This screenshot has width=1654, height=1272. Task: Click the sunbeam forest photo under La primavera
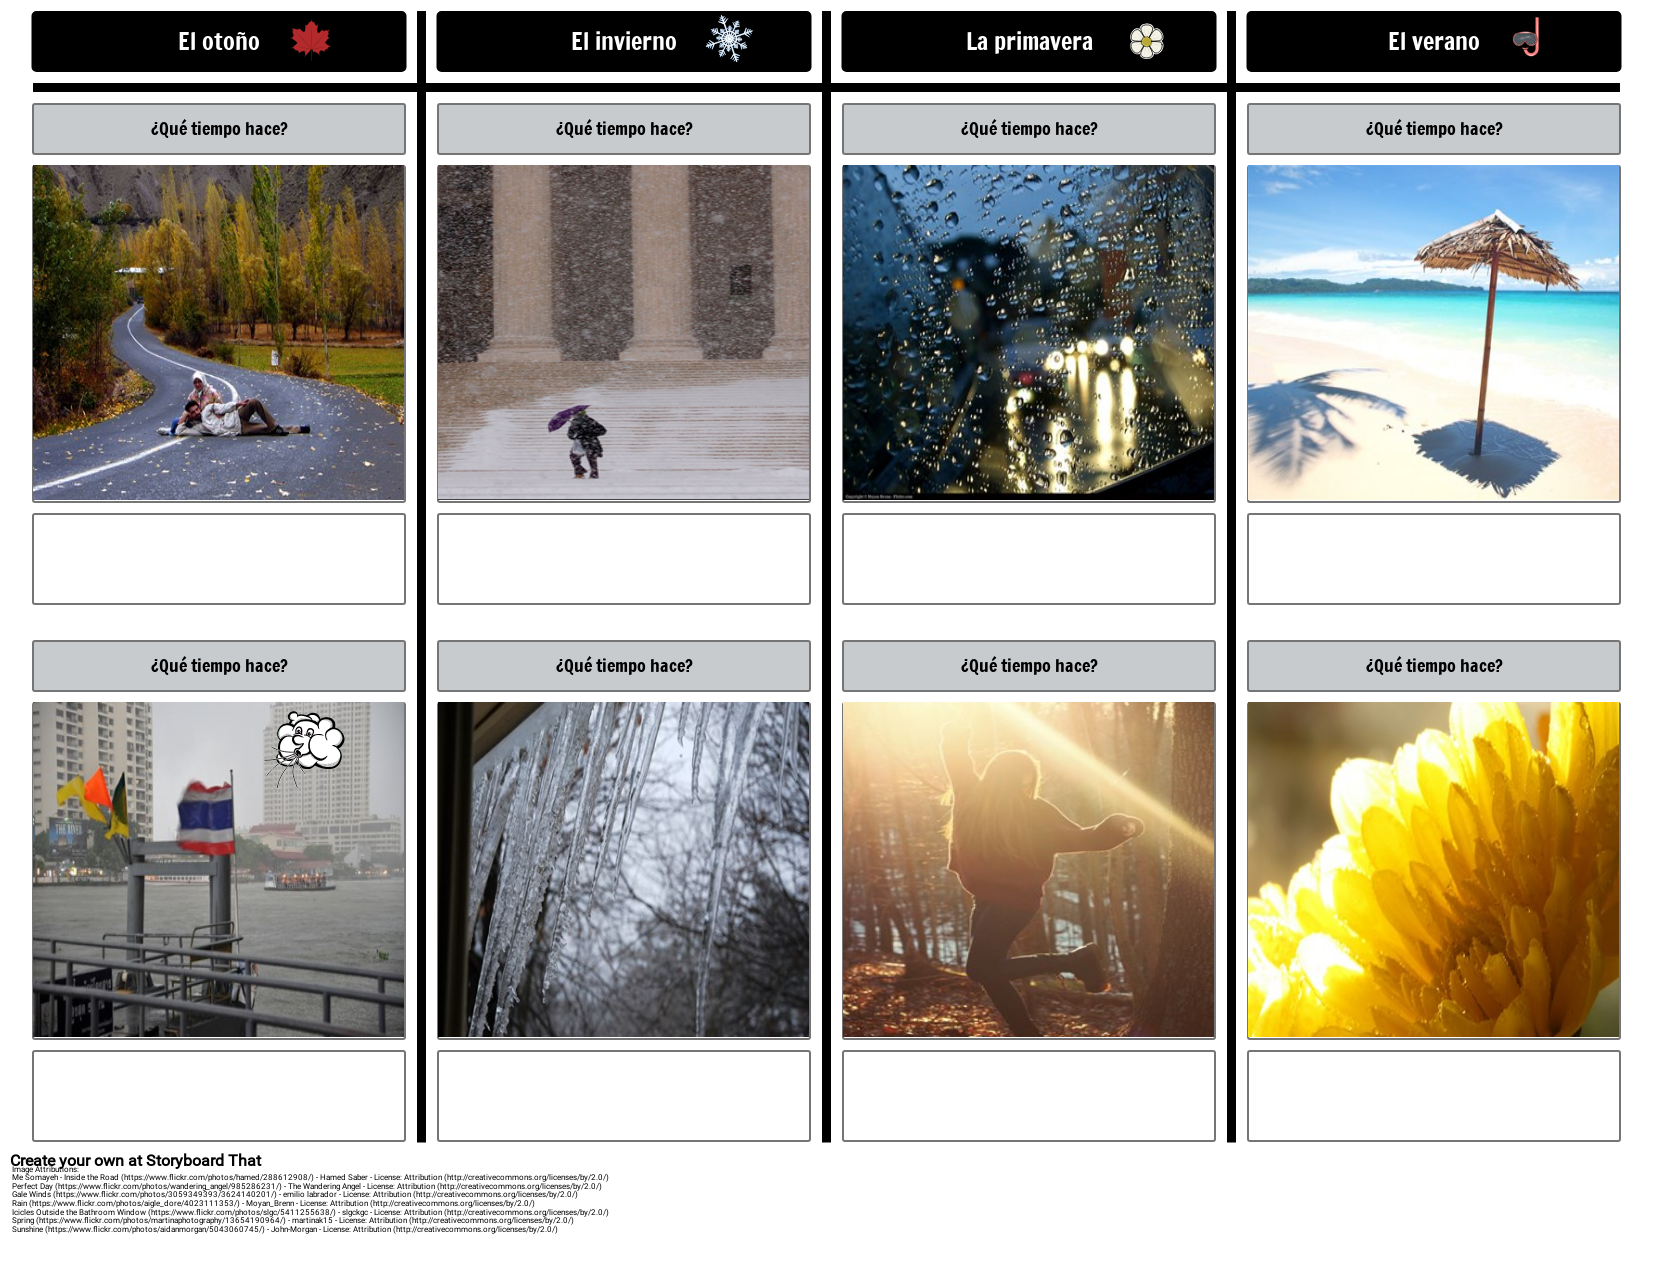pos(1028,868)
